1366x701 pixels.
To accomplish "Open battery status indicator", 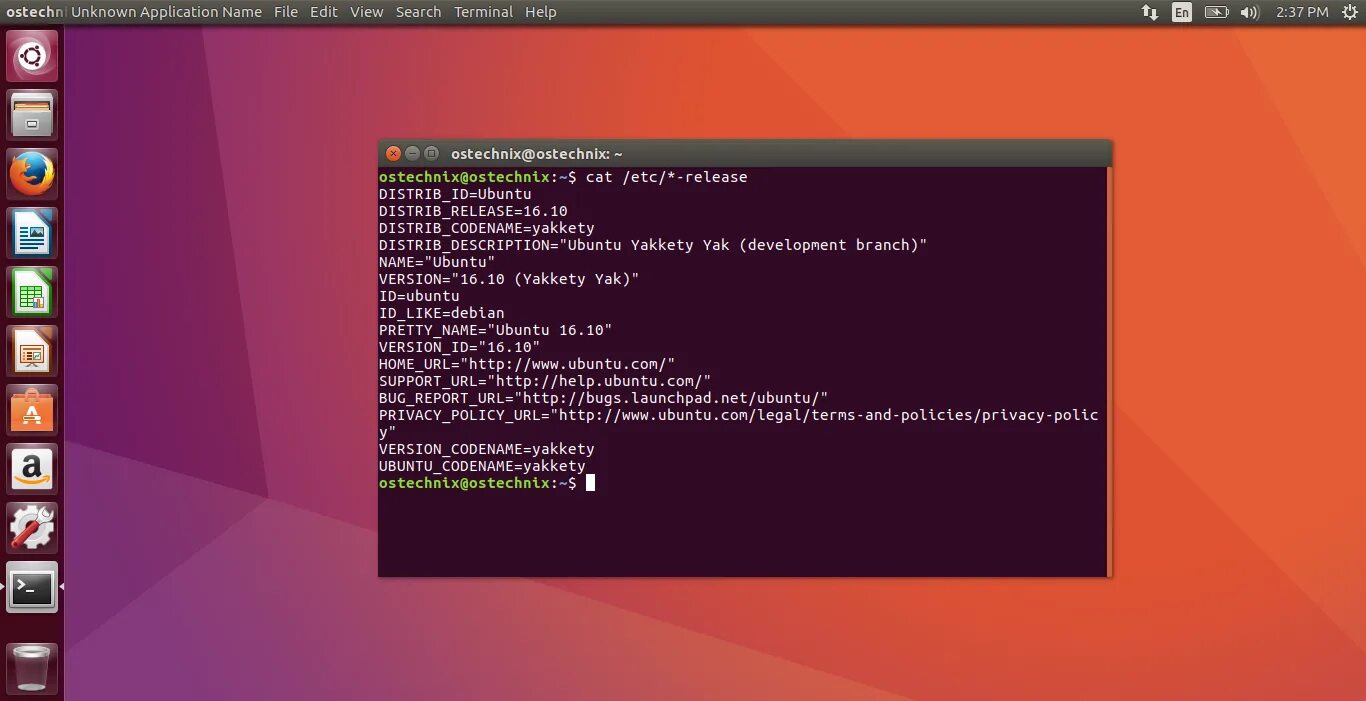I will 1216,12.
